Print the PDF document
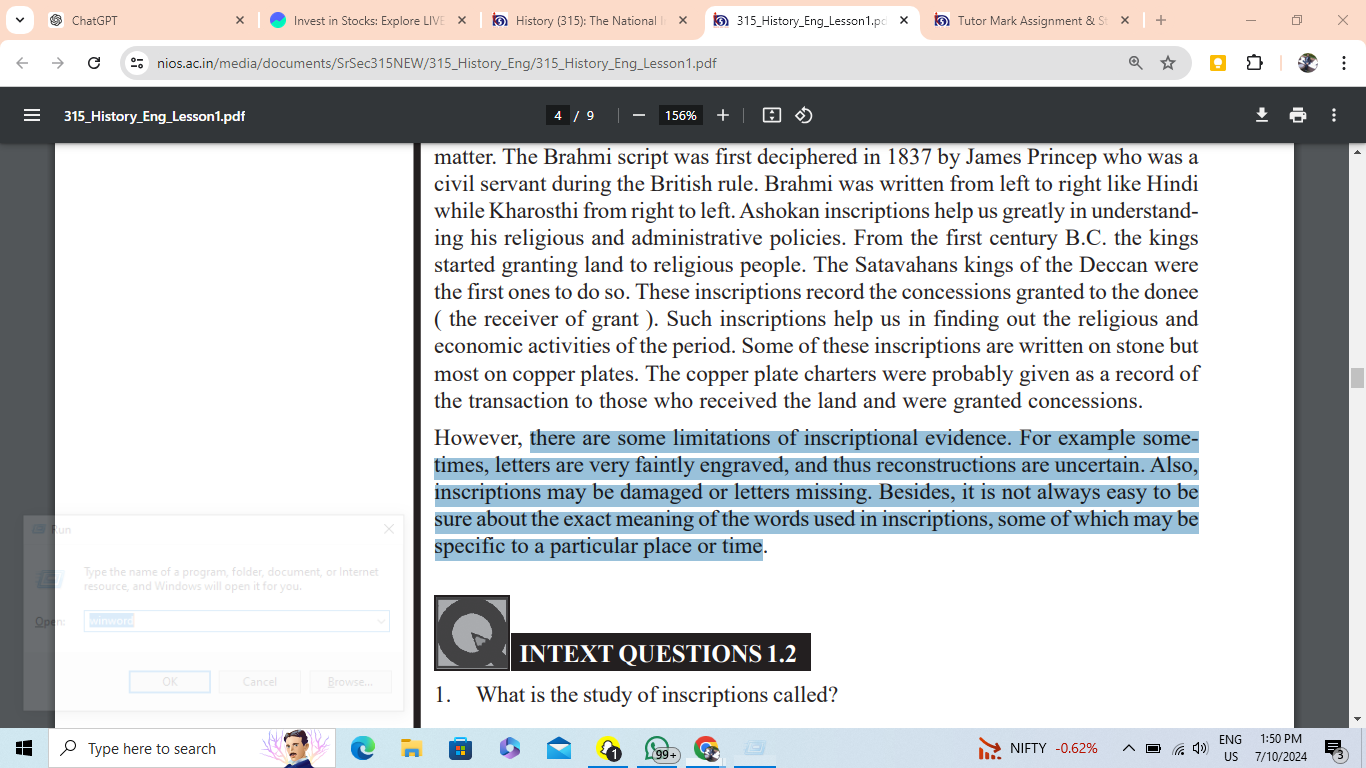 click(1298, 115)
